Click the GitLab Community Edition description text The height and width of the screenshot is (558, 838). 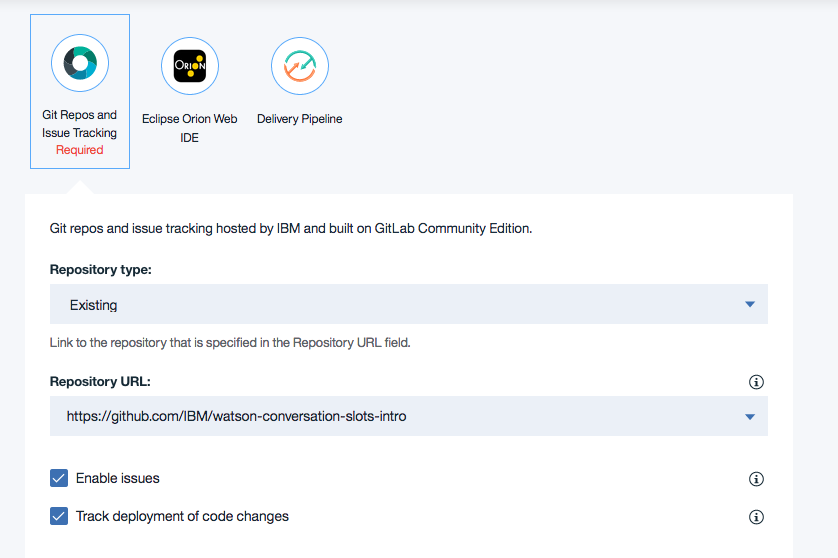(x=291, y=228)
